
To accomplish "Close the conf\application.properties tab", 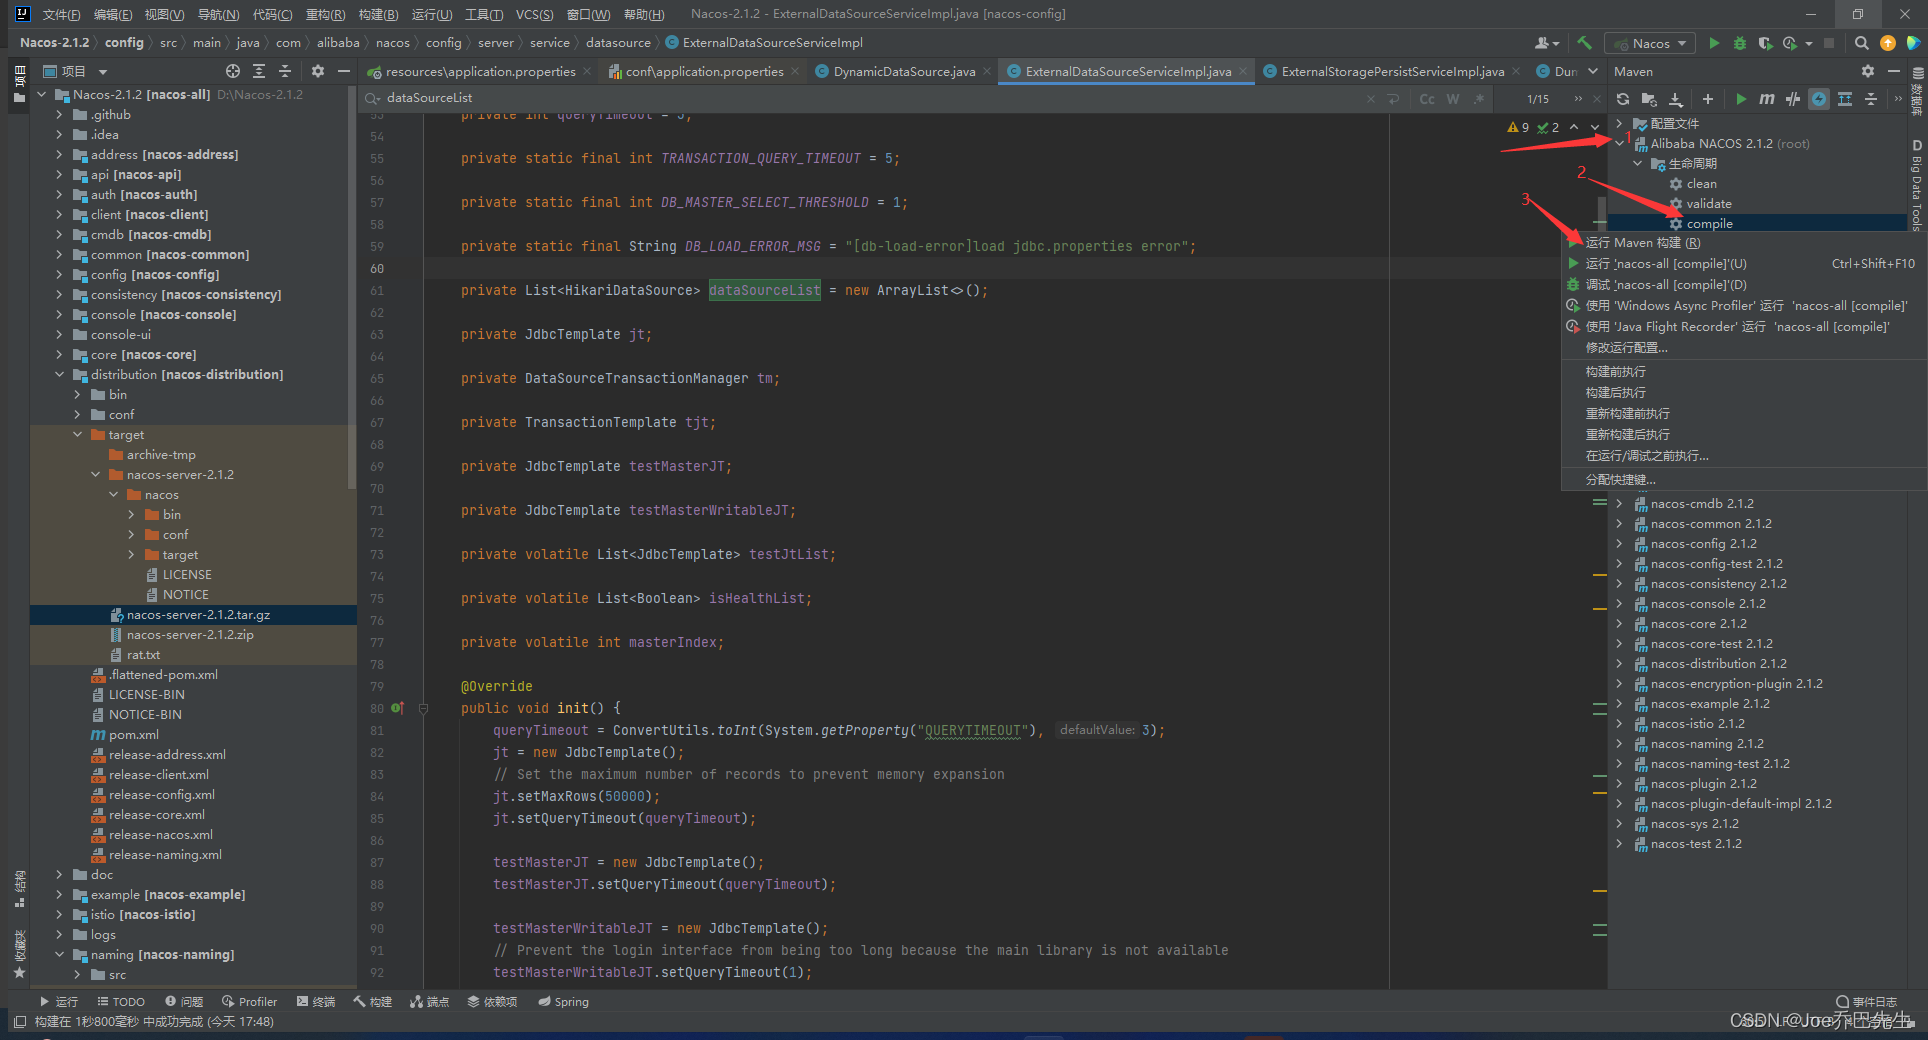I will (795, 71).
